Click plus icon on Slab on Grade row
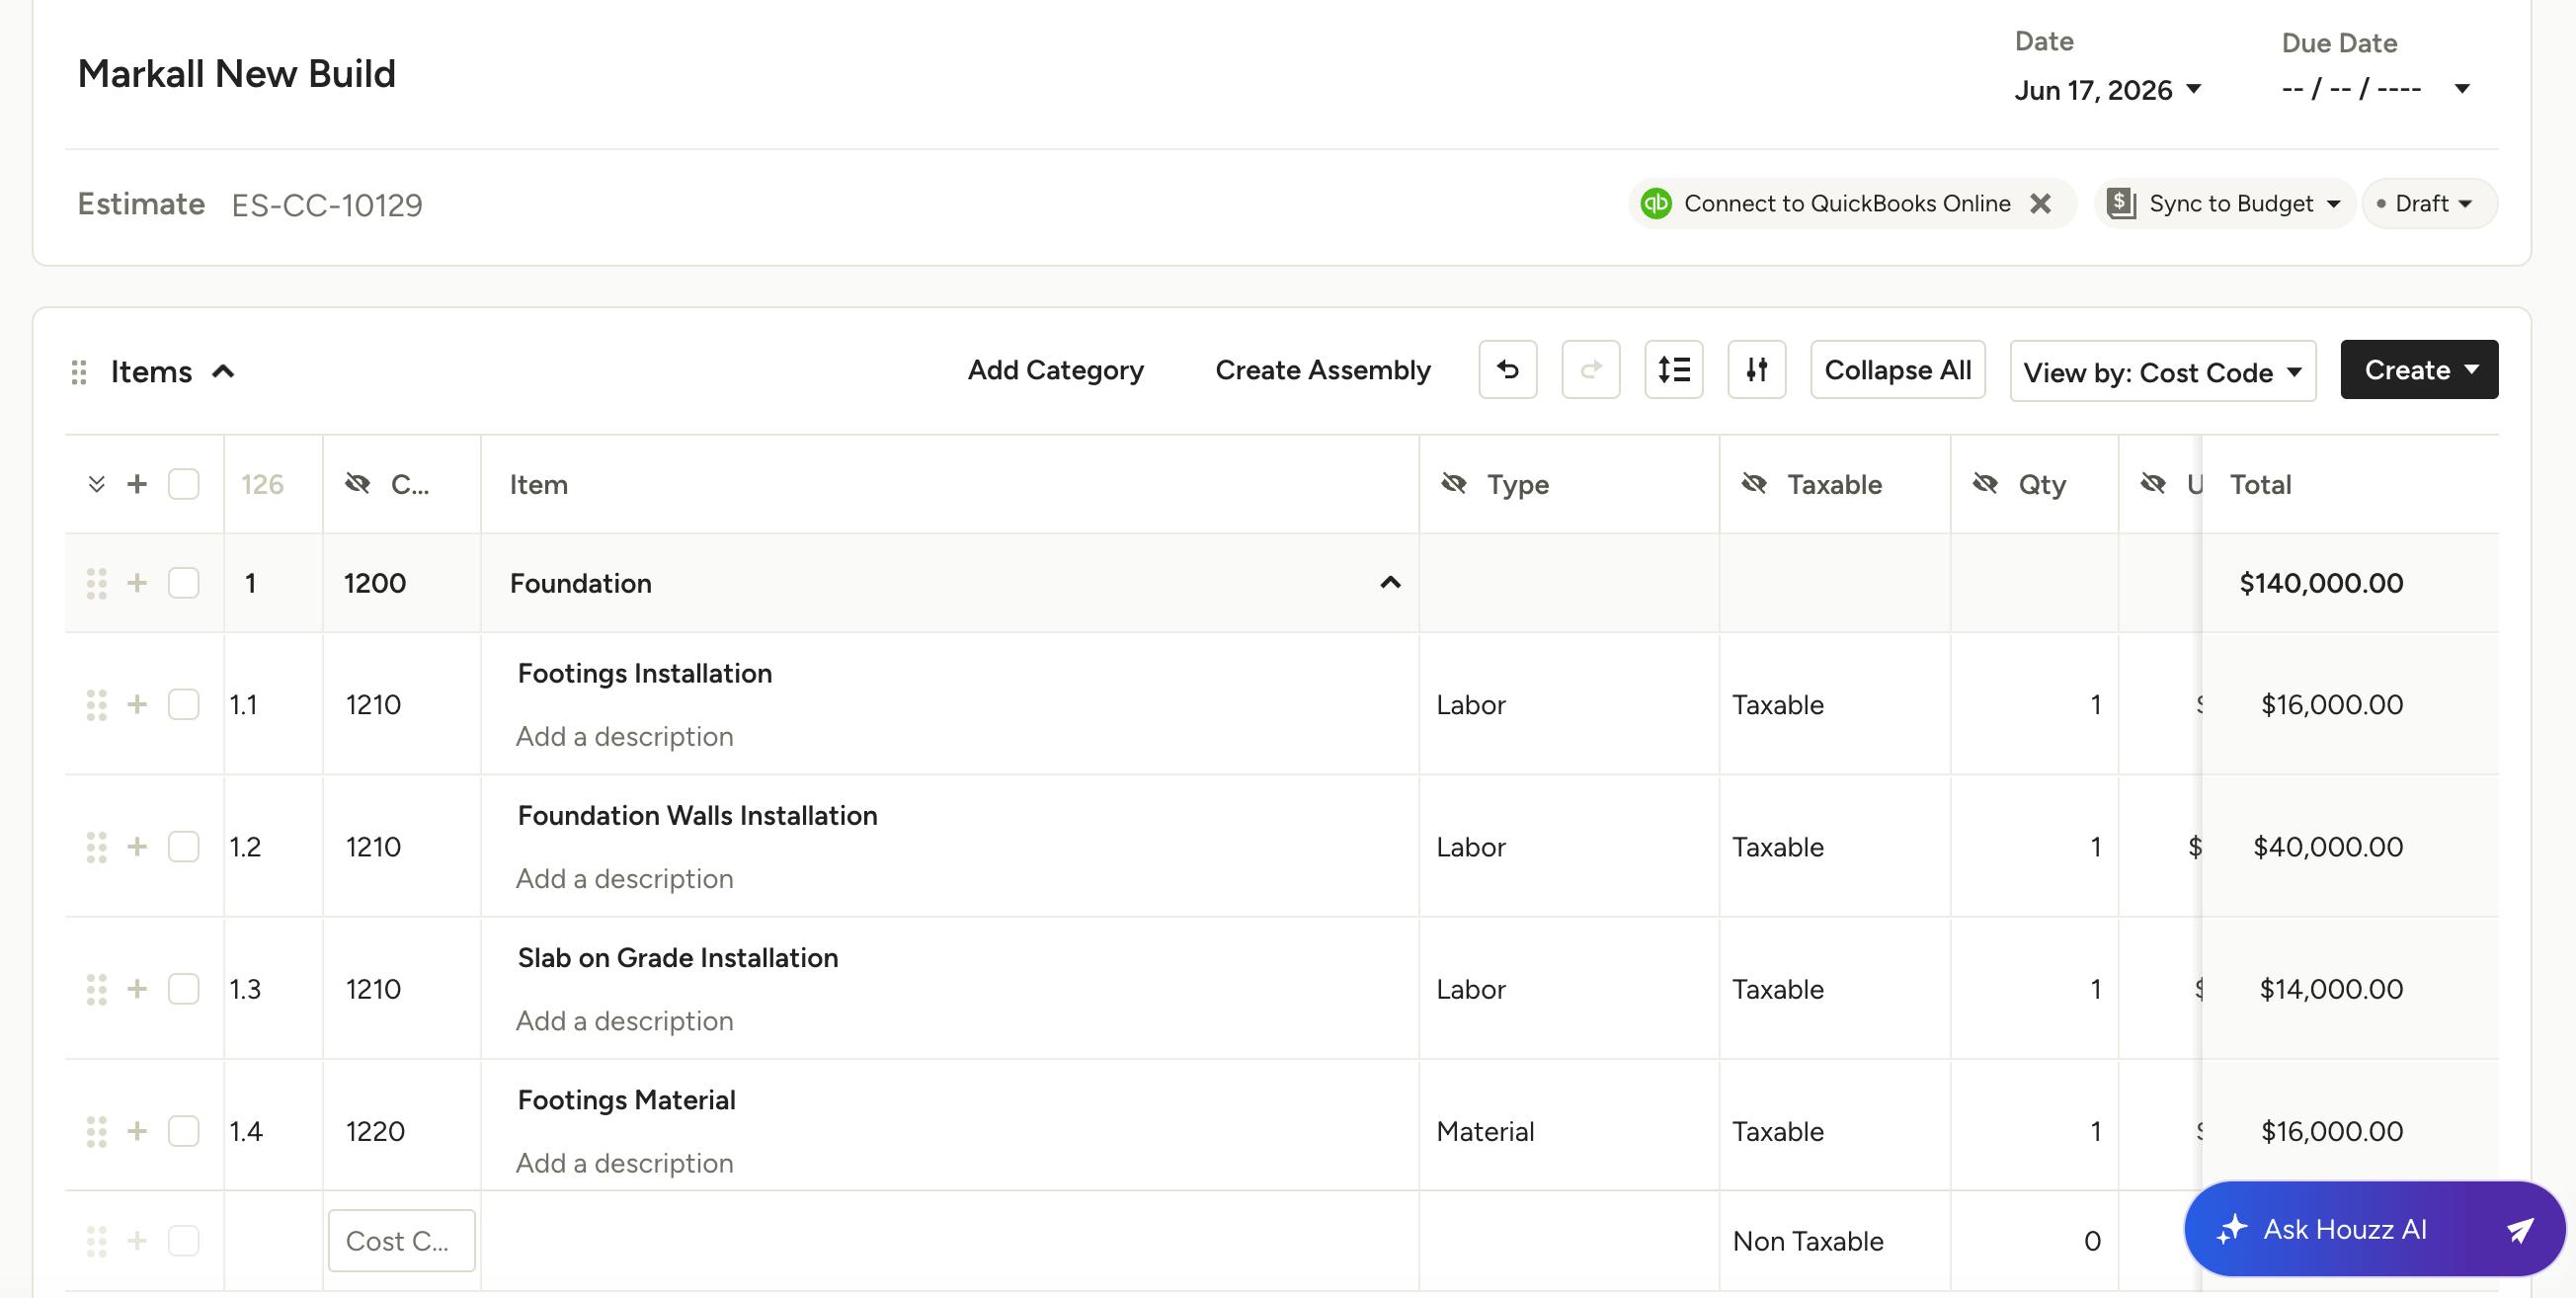This screenshot has height=1298, width=2576. point(137,989)
